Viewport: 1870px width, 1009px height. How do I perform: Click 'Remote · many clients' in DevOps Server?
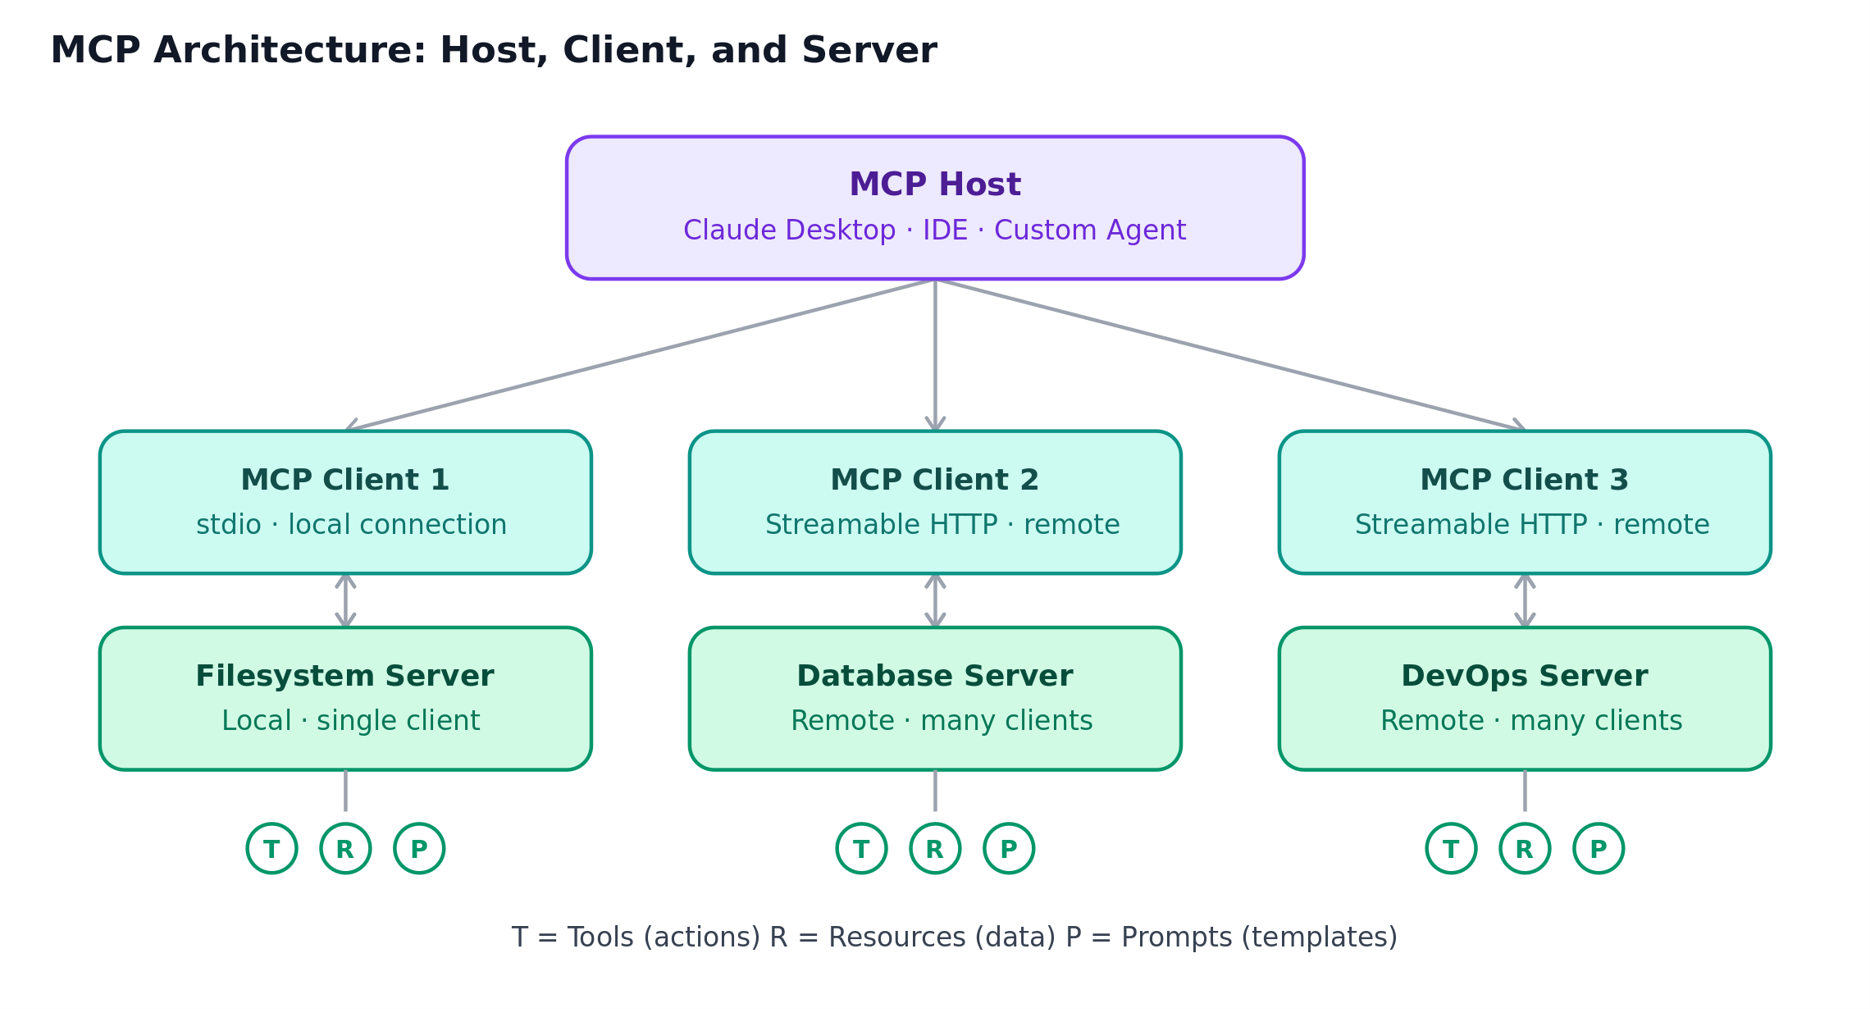click(1531, 721)
